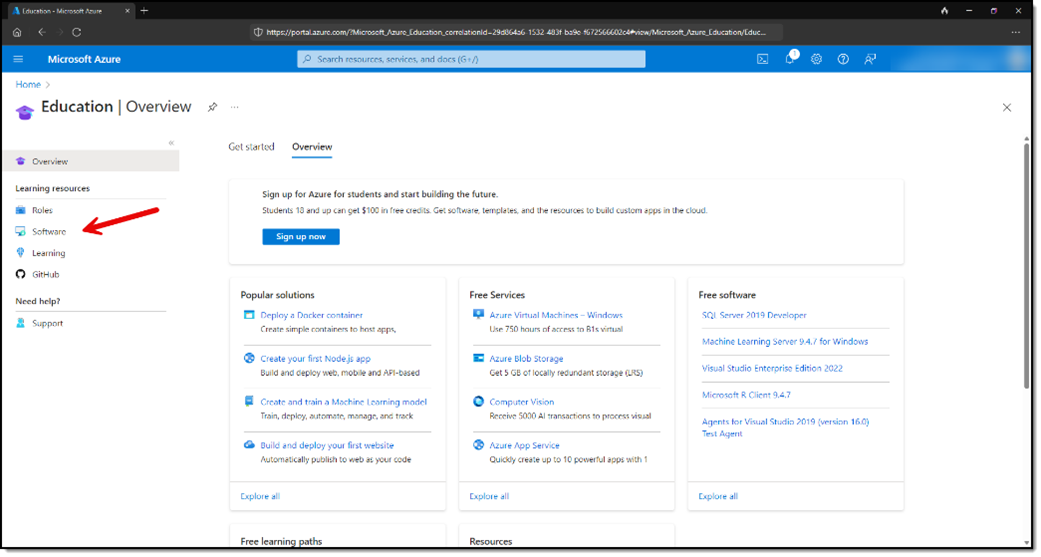Open Visual Studio Enterprise Edition 2022 link

click(x=772, y=368)
